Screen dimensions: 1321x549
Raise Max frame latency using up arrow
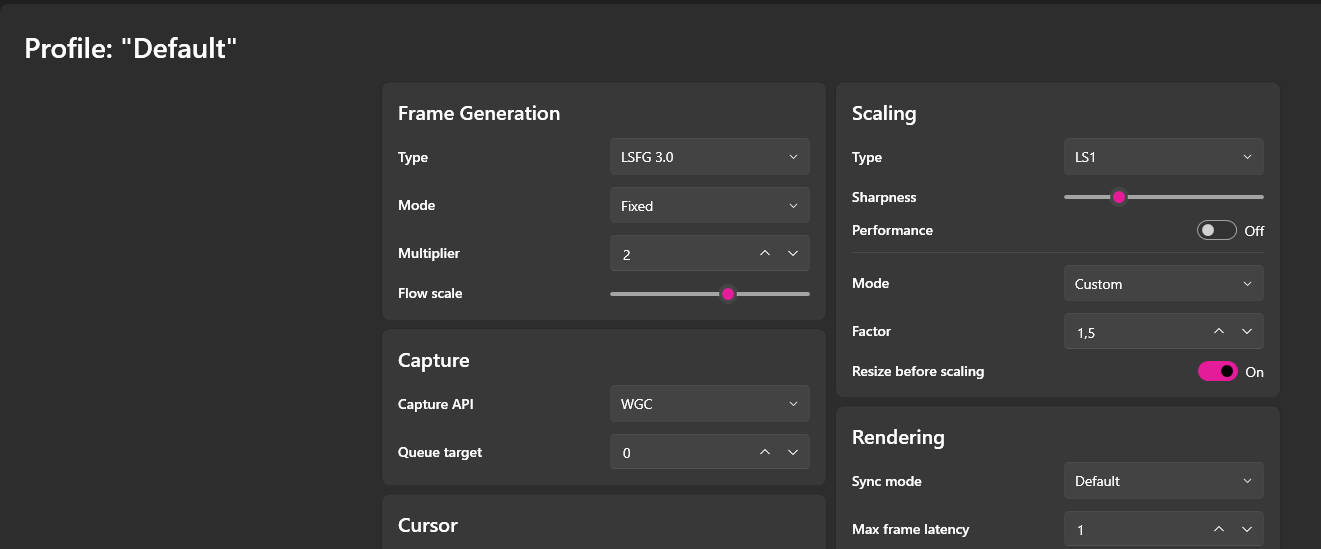click(1219, 529)
